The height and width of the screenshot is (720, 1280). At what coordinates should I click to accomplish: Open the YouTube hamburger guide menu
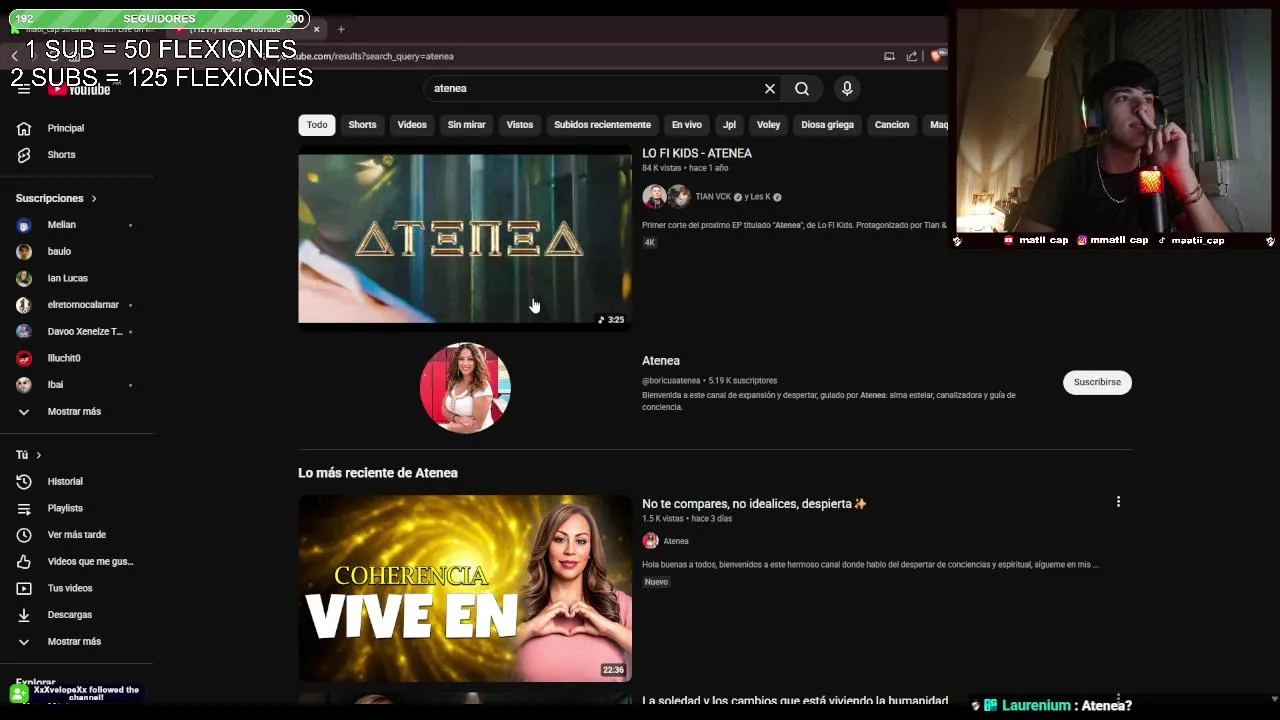(x=23, y=89)
